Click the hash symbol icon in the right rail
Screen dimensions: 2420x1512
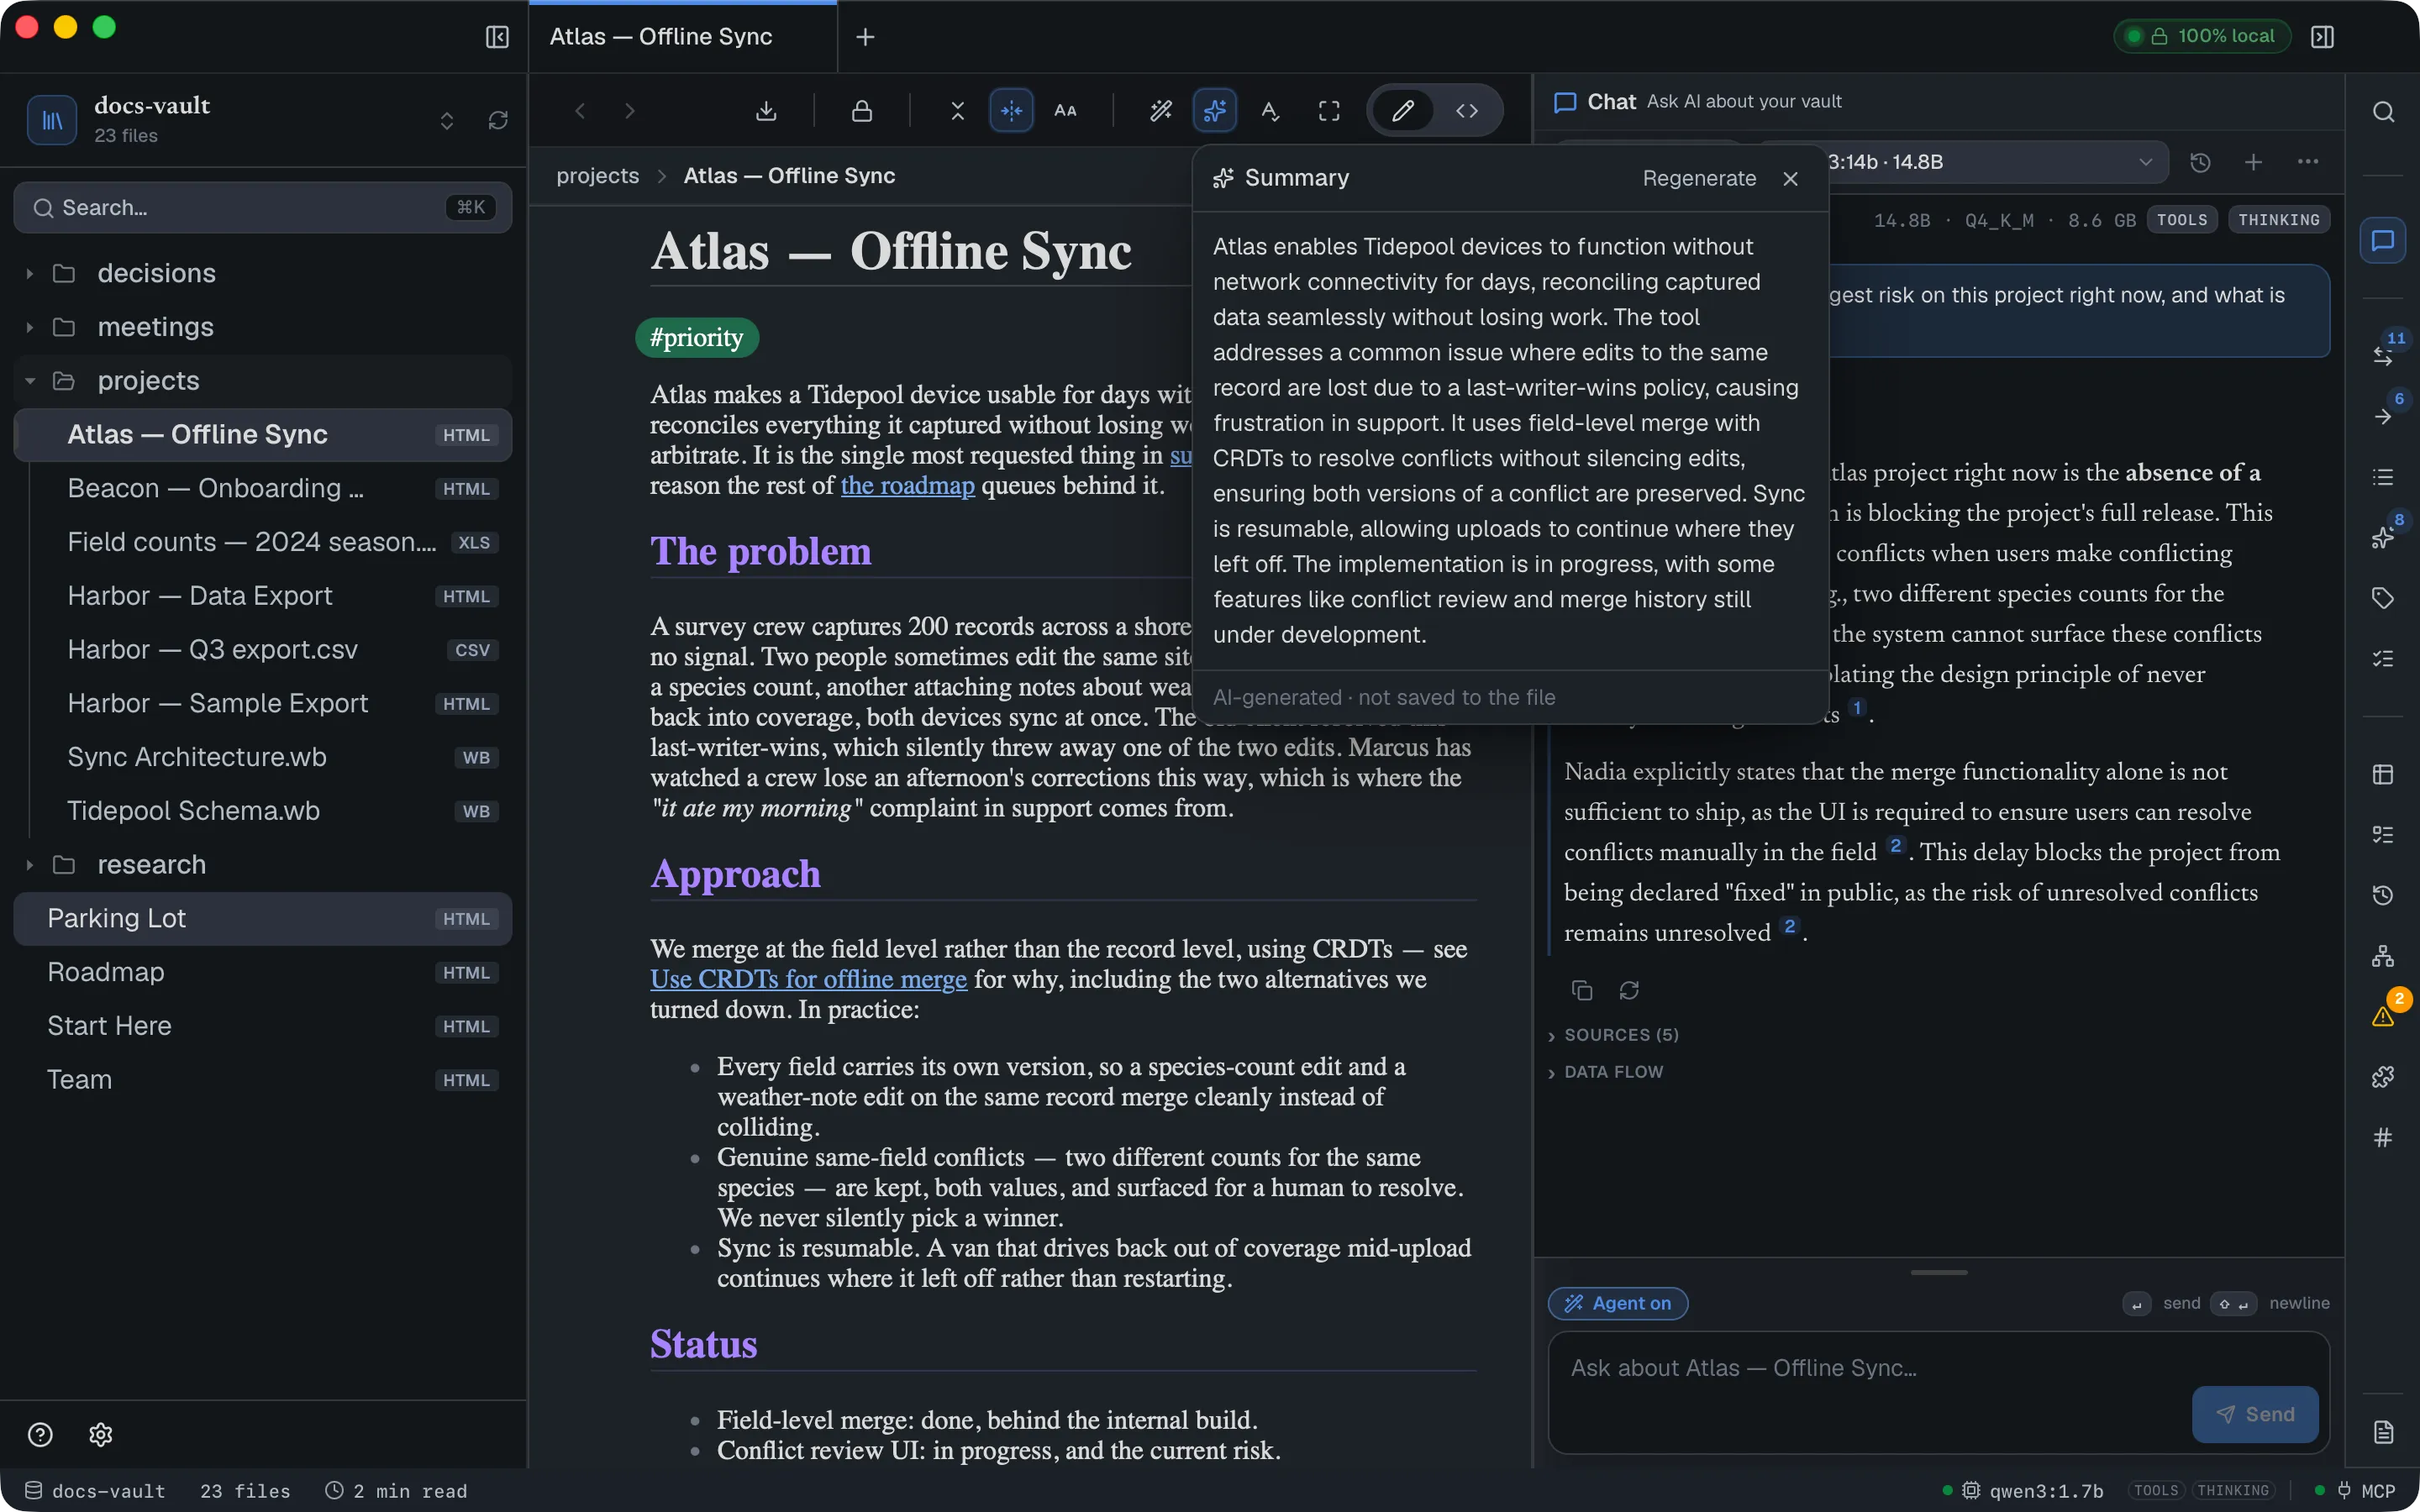pos(2384,1137)
